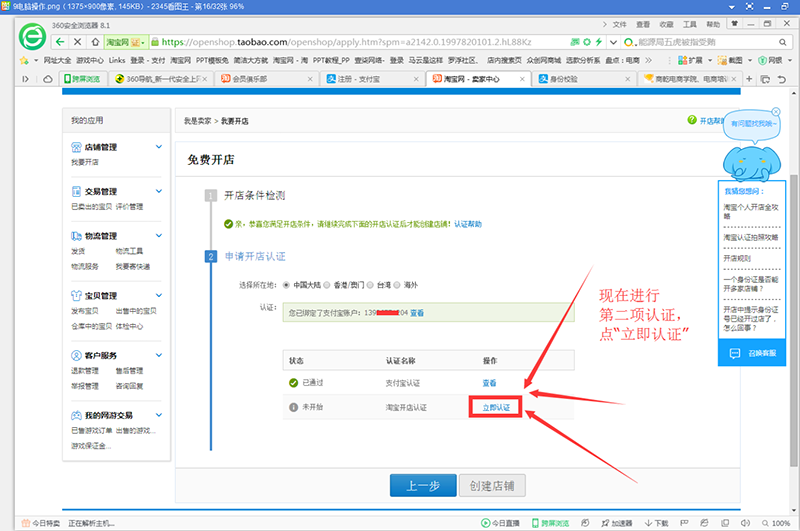Click the 客户服务 person icon

coord(76,356)
